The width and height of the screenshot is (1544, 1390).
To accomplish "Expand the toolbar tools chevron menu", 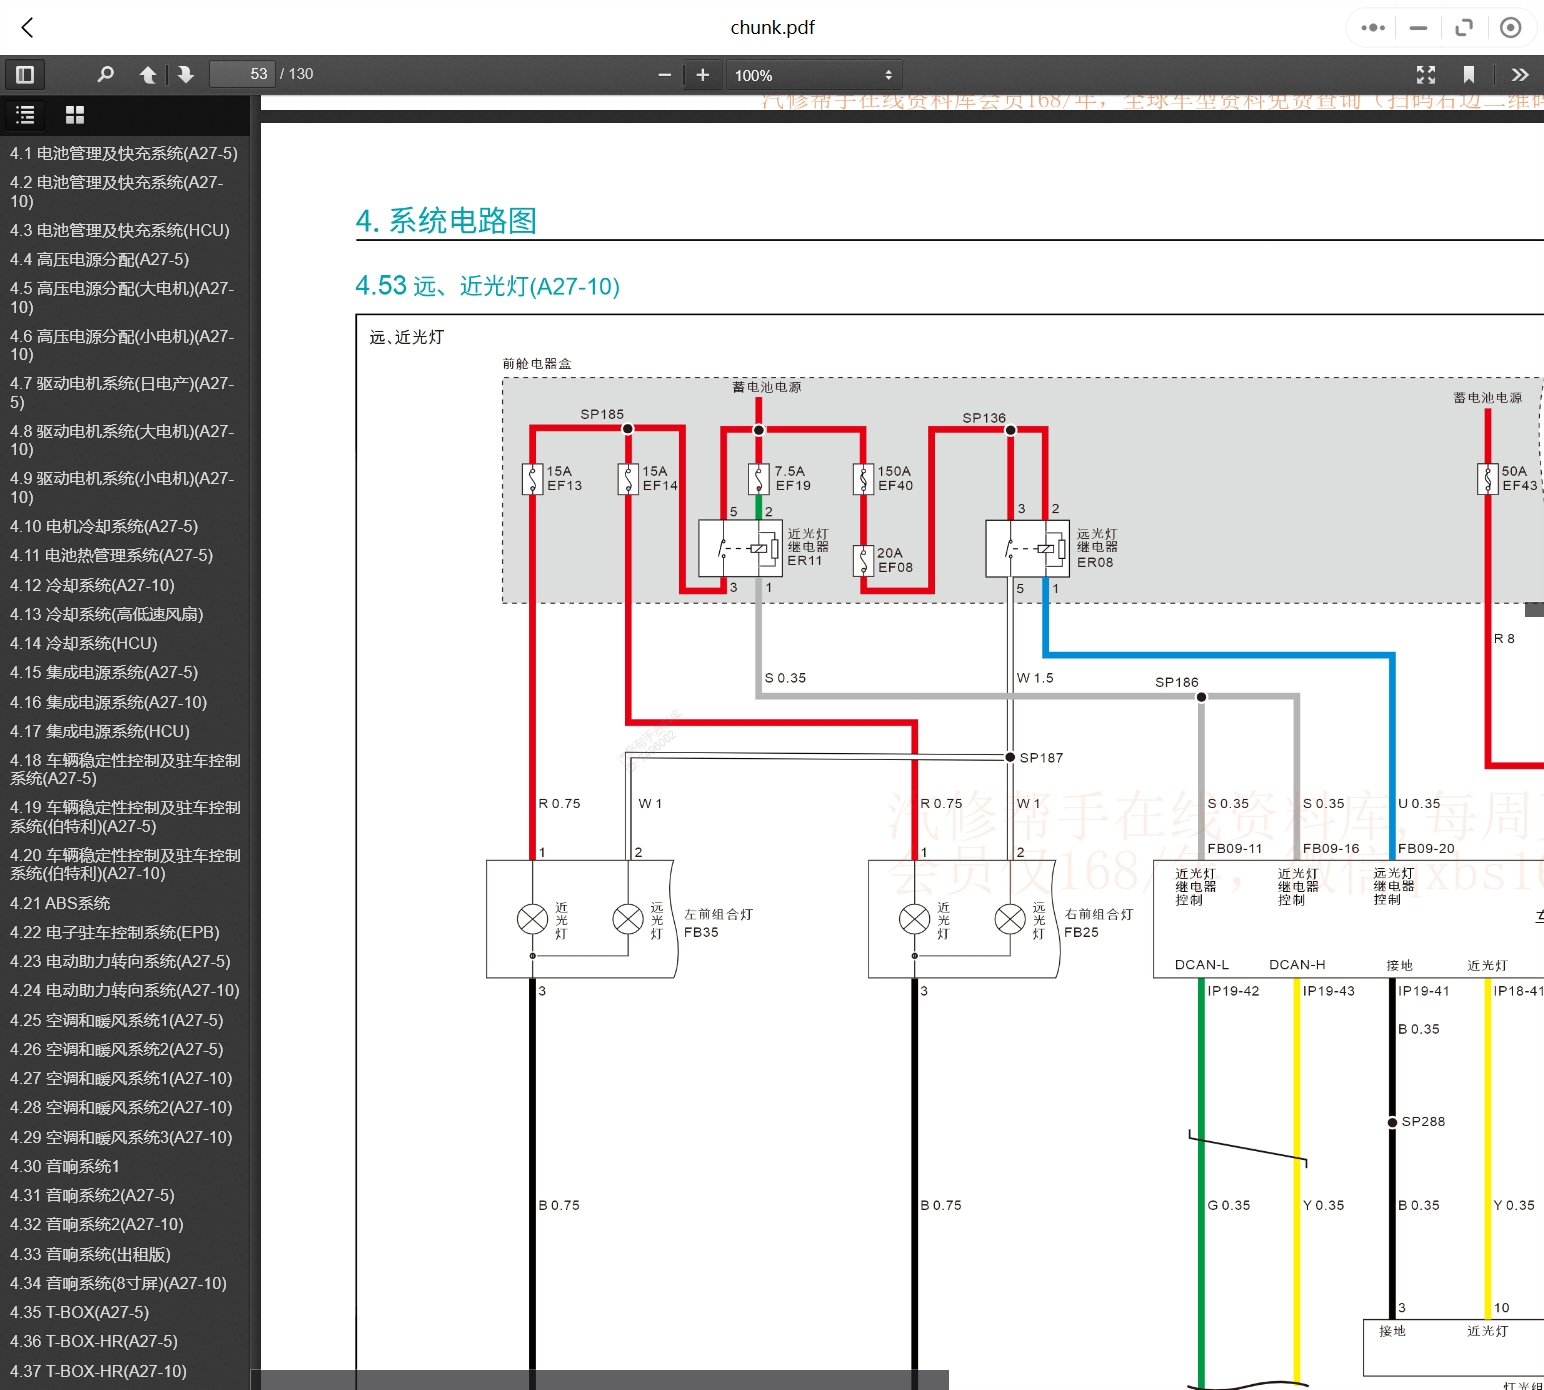I will (1520, 75).
